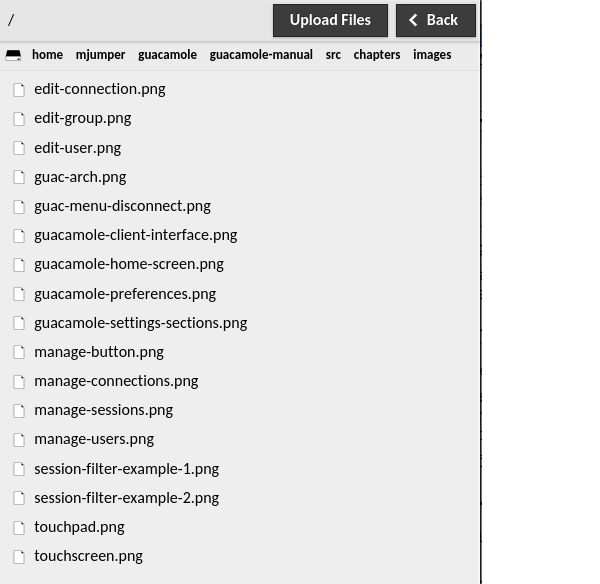600x584 pixels.
Task: Download guacamole-client-interface.png file
Action: point(136,235)
